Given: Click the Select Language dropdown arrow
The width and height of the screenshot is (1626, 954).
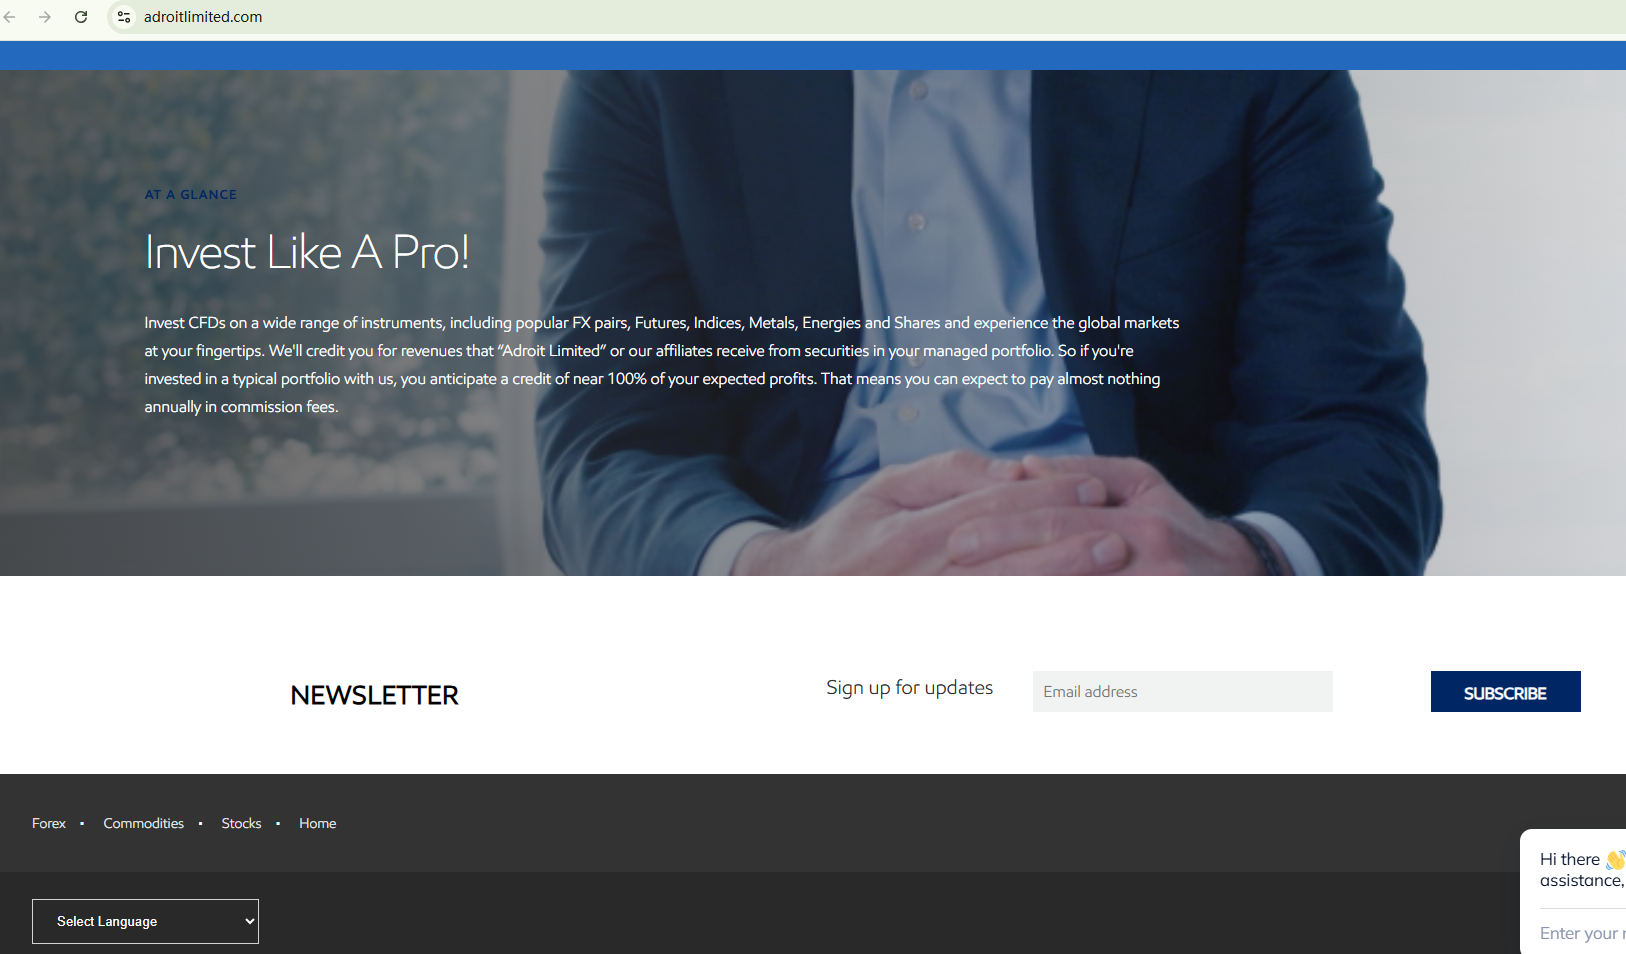Looking at the screenshot, I should (x=249, y=921).
